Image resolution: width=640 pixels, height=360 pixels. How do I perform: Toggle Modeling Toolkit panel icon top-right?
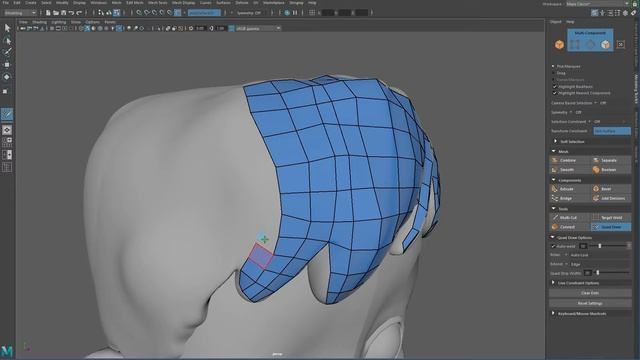coord(595,13)
